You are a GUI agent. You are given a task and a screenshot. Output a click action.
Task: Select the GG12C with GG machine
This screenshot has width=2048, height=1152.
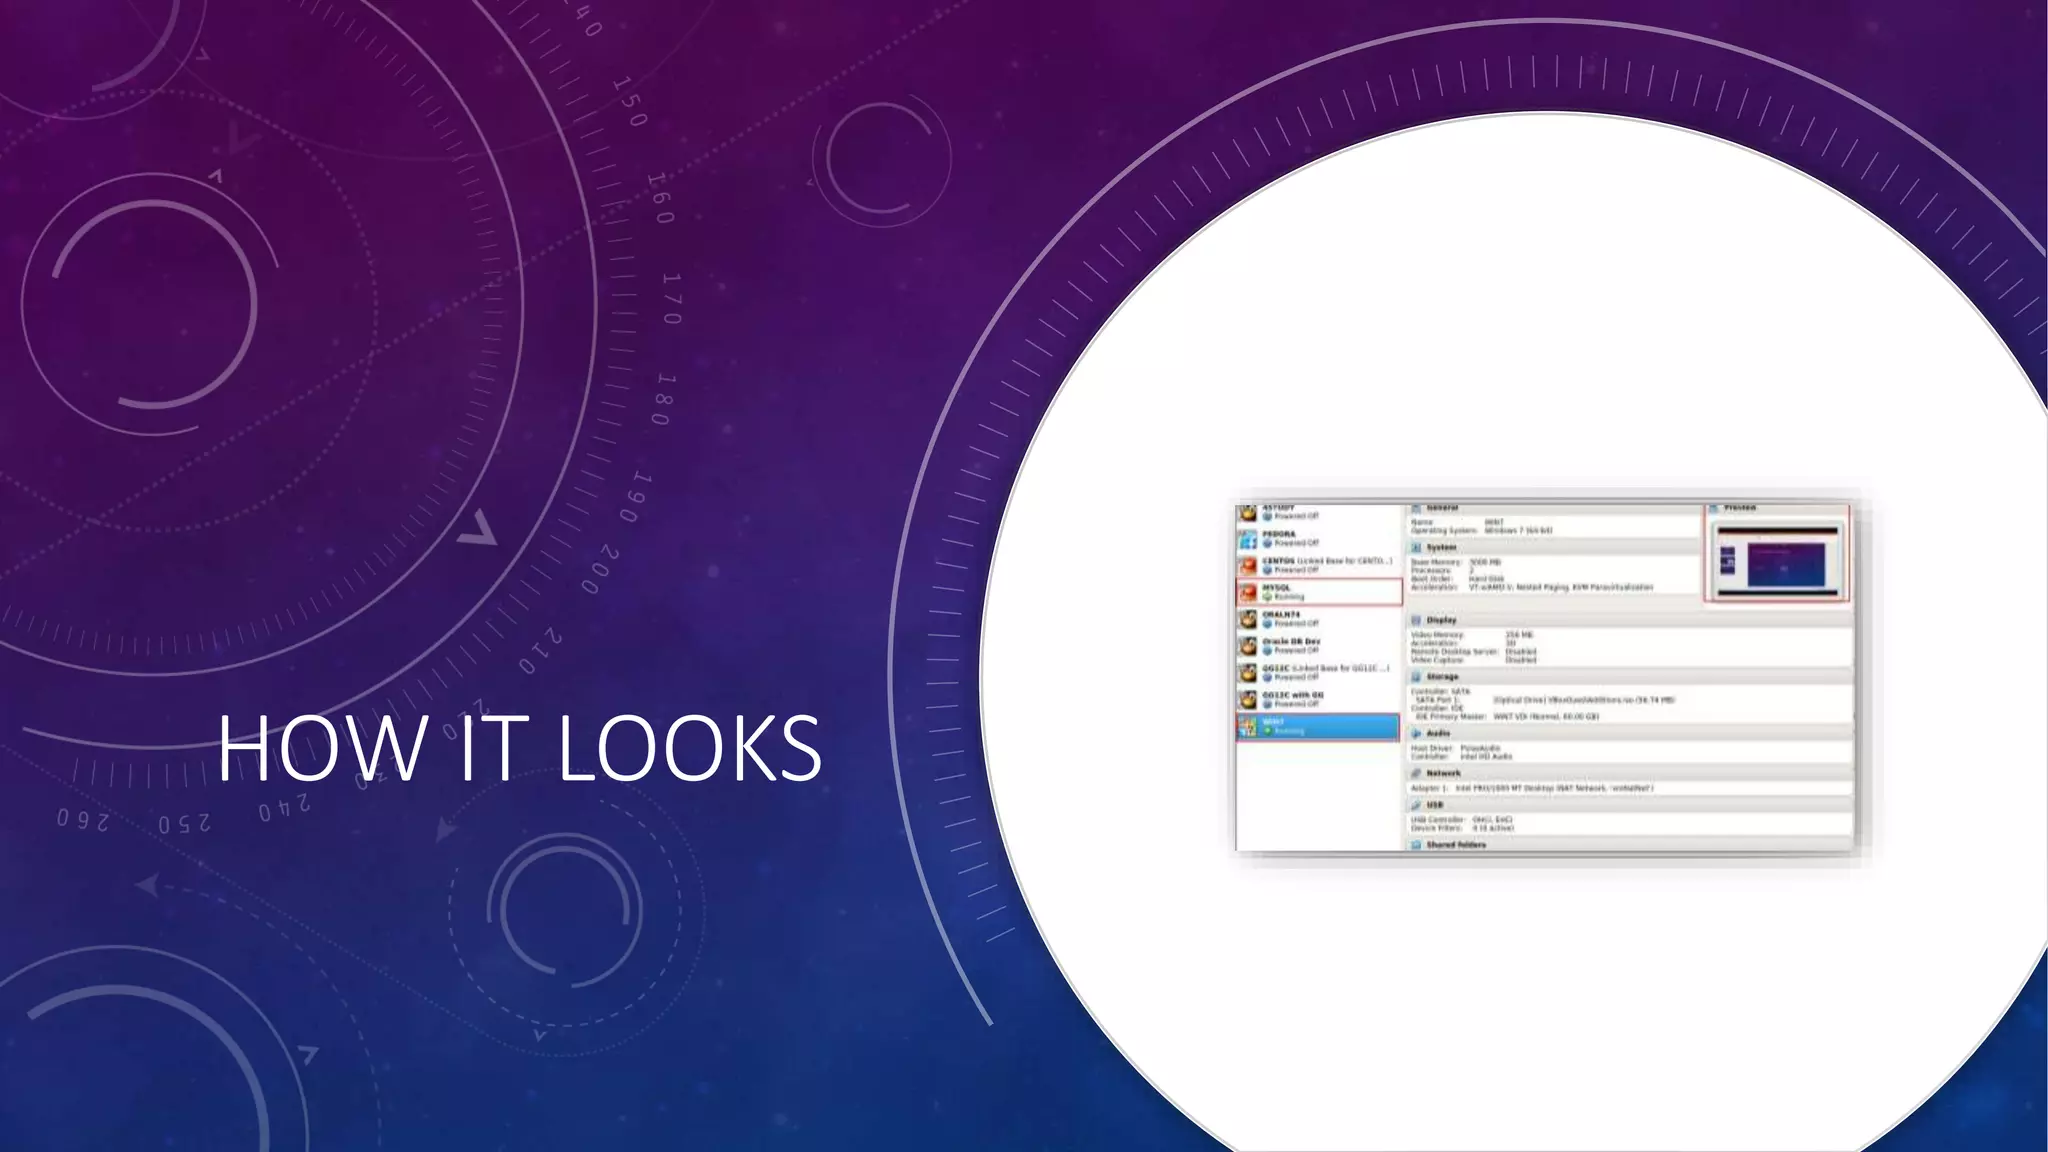click(x=1293, y=696)
